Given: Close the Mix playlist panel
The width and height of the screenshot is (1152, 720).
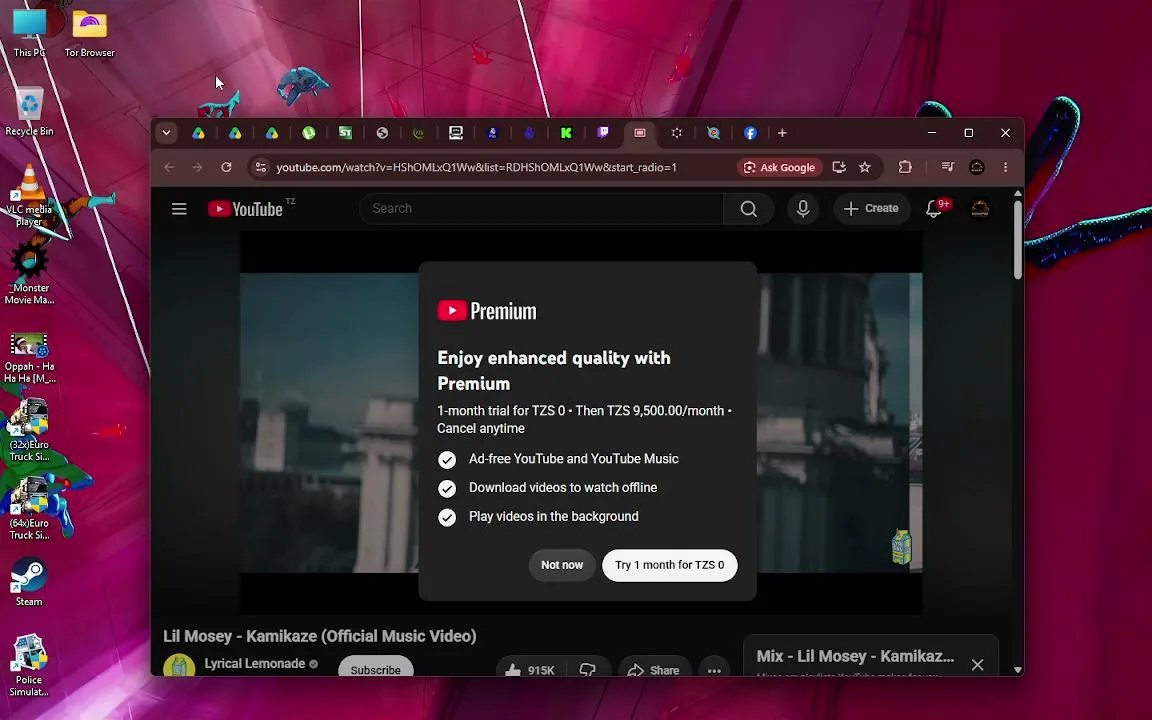Looking at the screenshot, I should click(x=977, y=665).
